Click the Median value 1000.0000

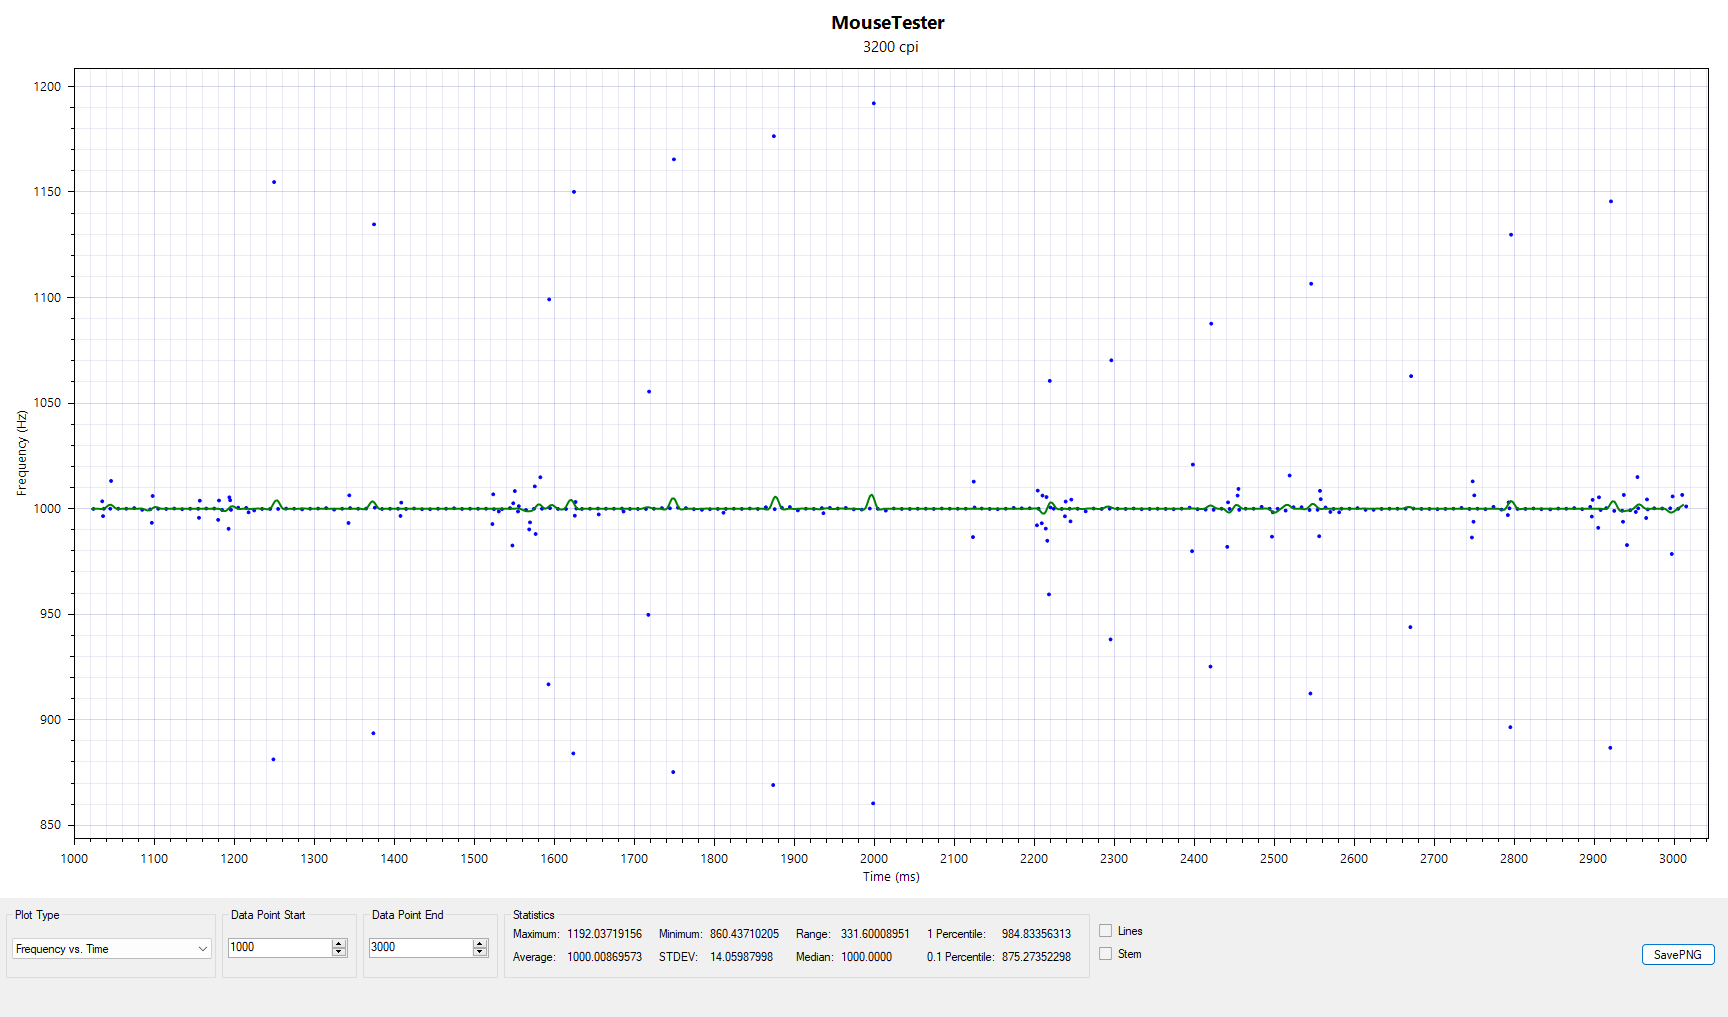point(866,957)
